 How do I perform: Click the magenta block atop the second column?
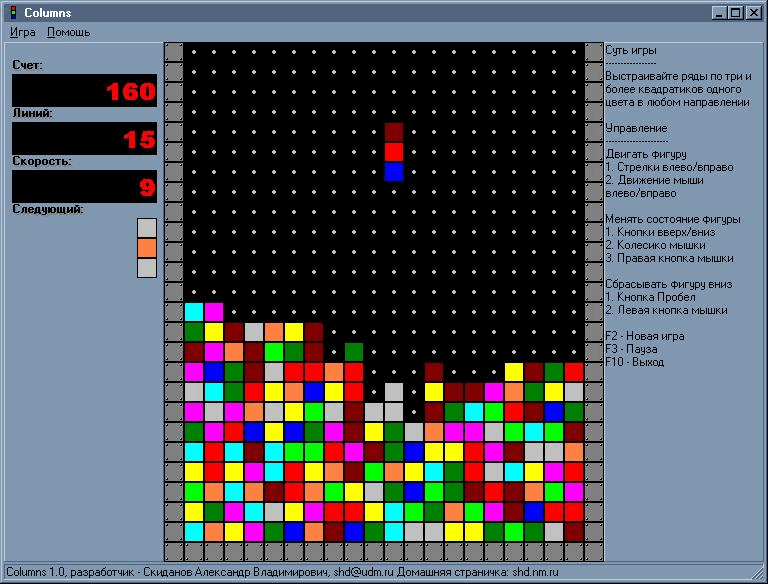click(214, 311)
